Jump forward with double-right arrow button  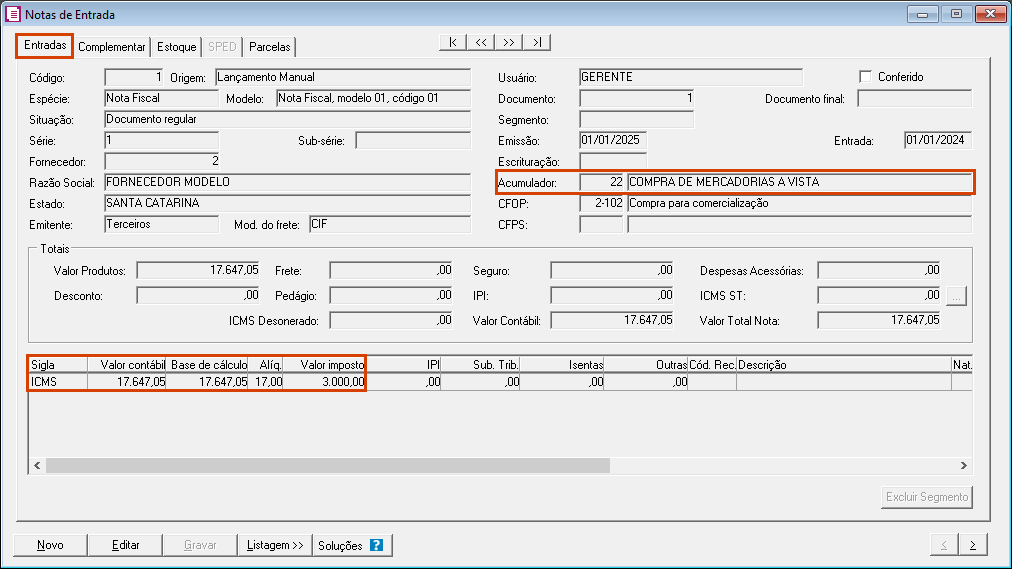click(x=509, y=42)
